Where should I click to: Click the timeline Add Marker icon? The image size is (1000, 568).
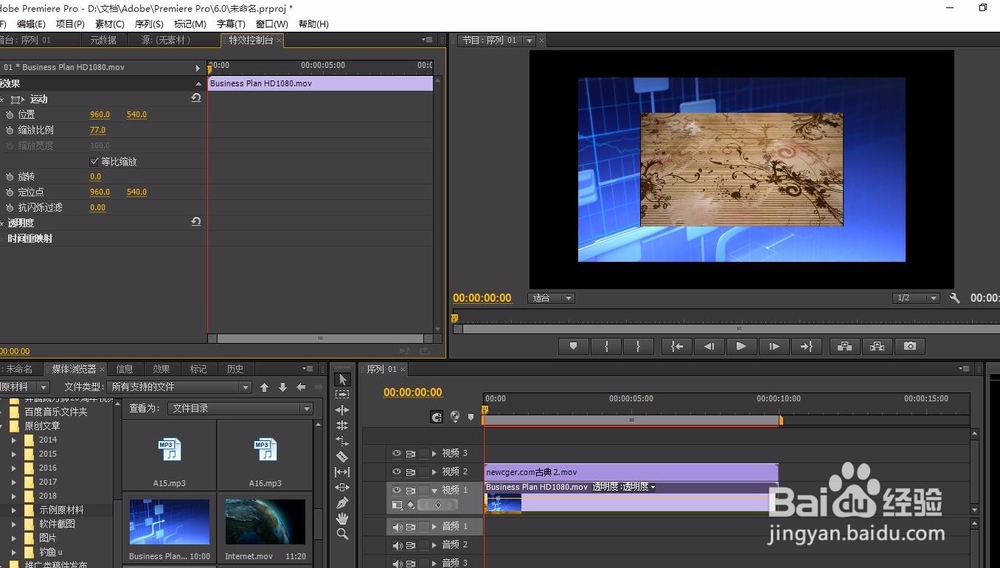471,417
